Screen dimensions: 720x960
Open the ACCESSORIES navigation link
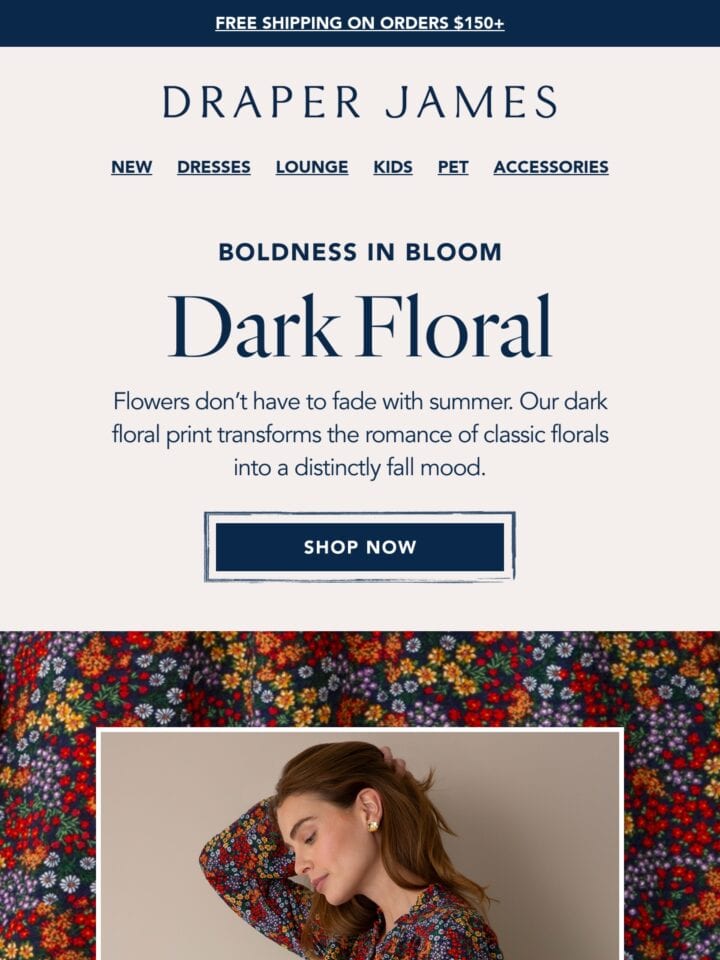[x=551, y=167]
